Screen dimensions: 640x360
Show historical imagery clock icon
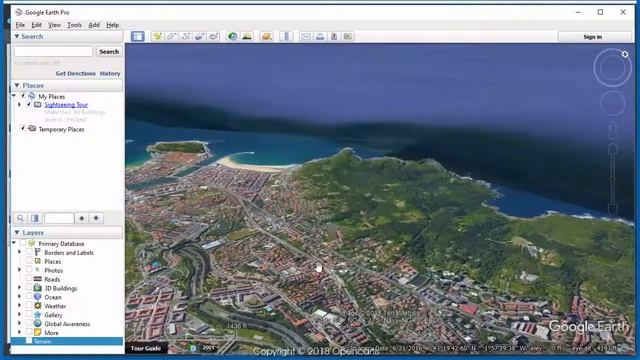pos(233,36)
